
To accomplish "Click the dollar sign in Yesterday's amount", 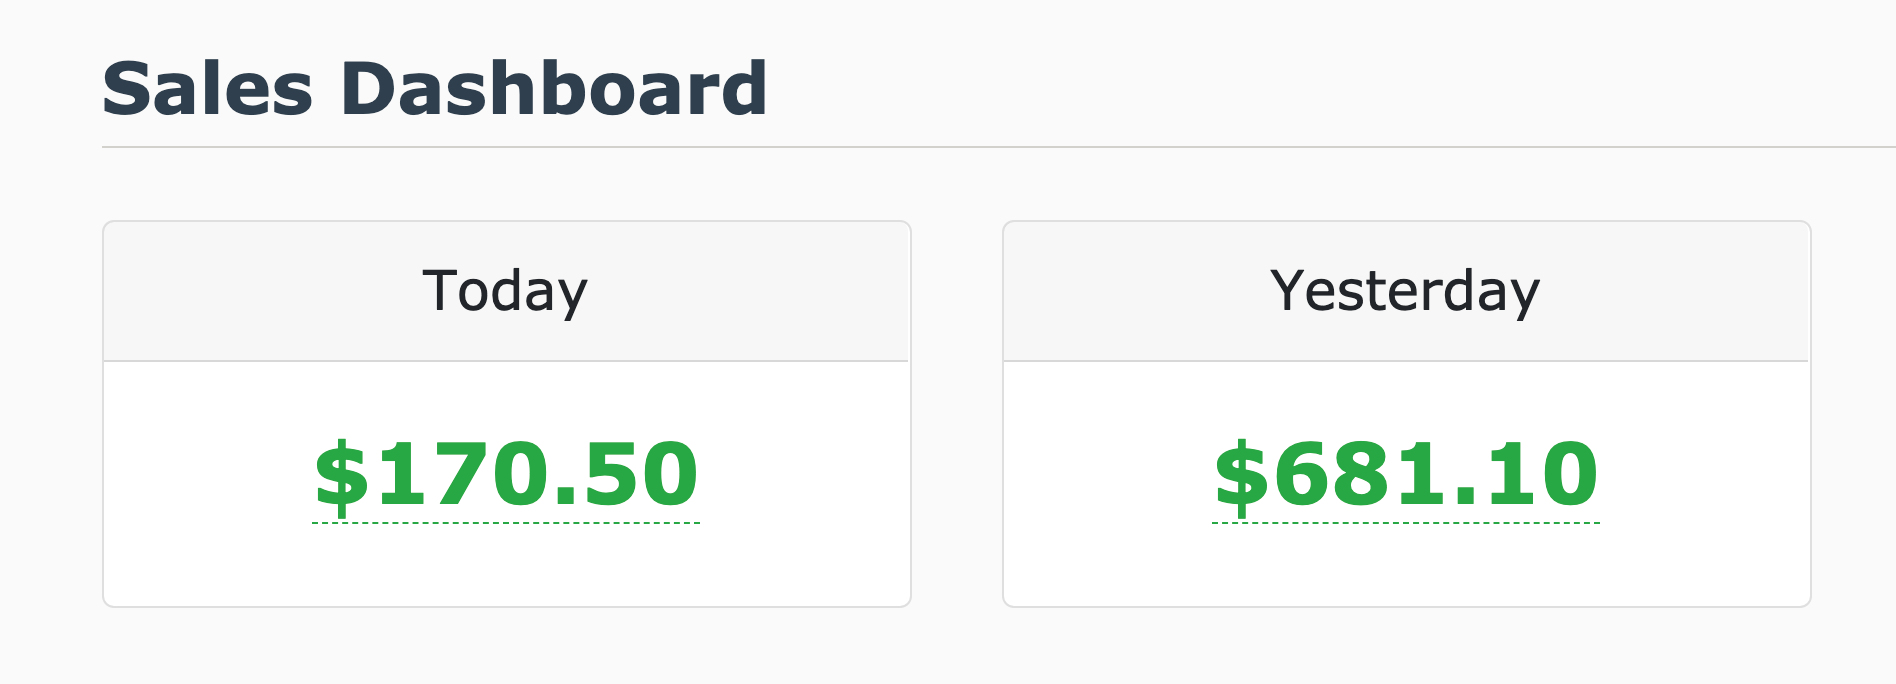I will tap(1242, 476).
